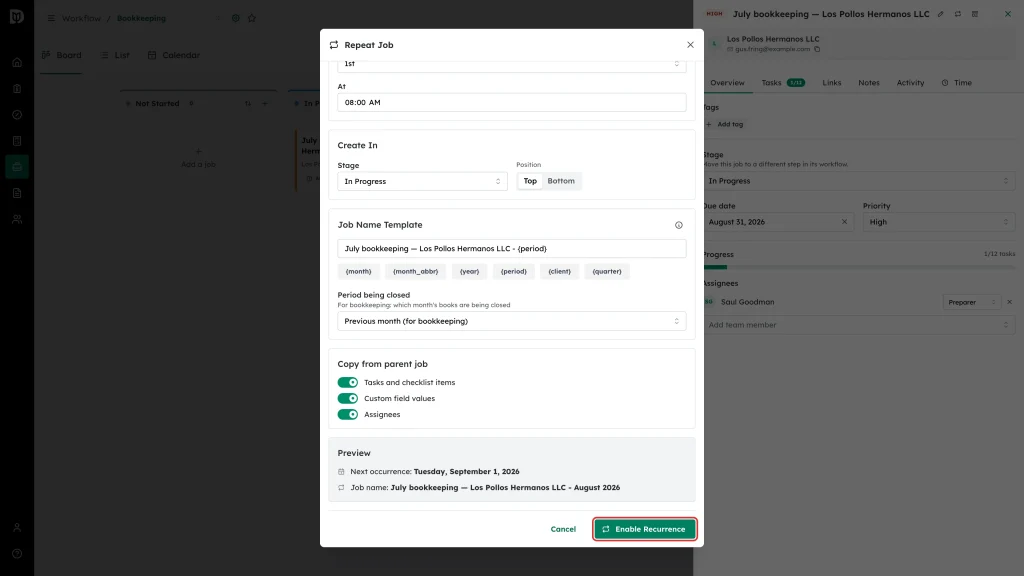This screenshot has height=576, width=1024.
Task: Click the repeat icon beside Job name preview
Action: (x=341, y=488)
